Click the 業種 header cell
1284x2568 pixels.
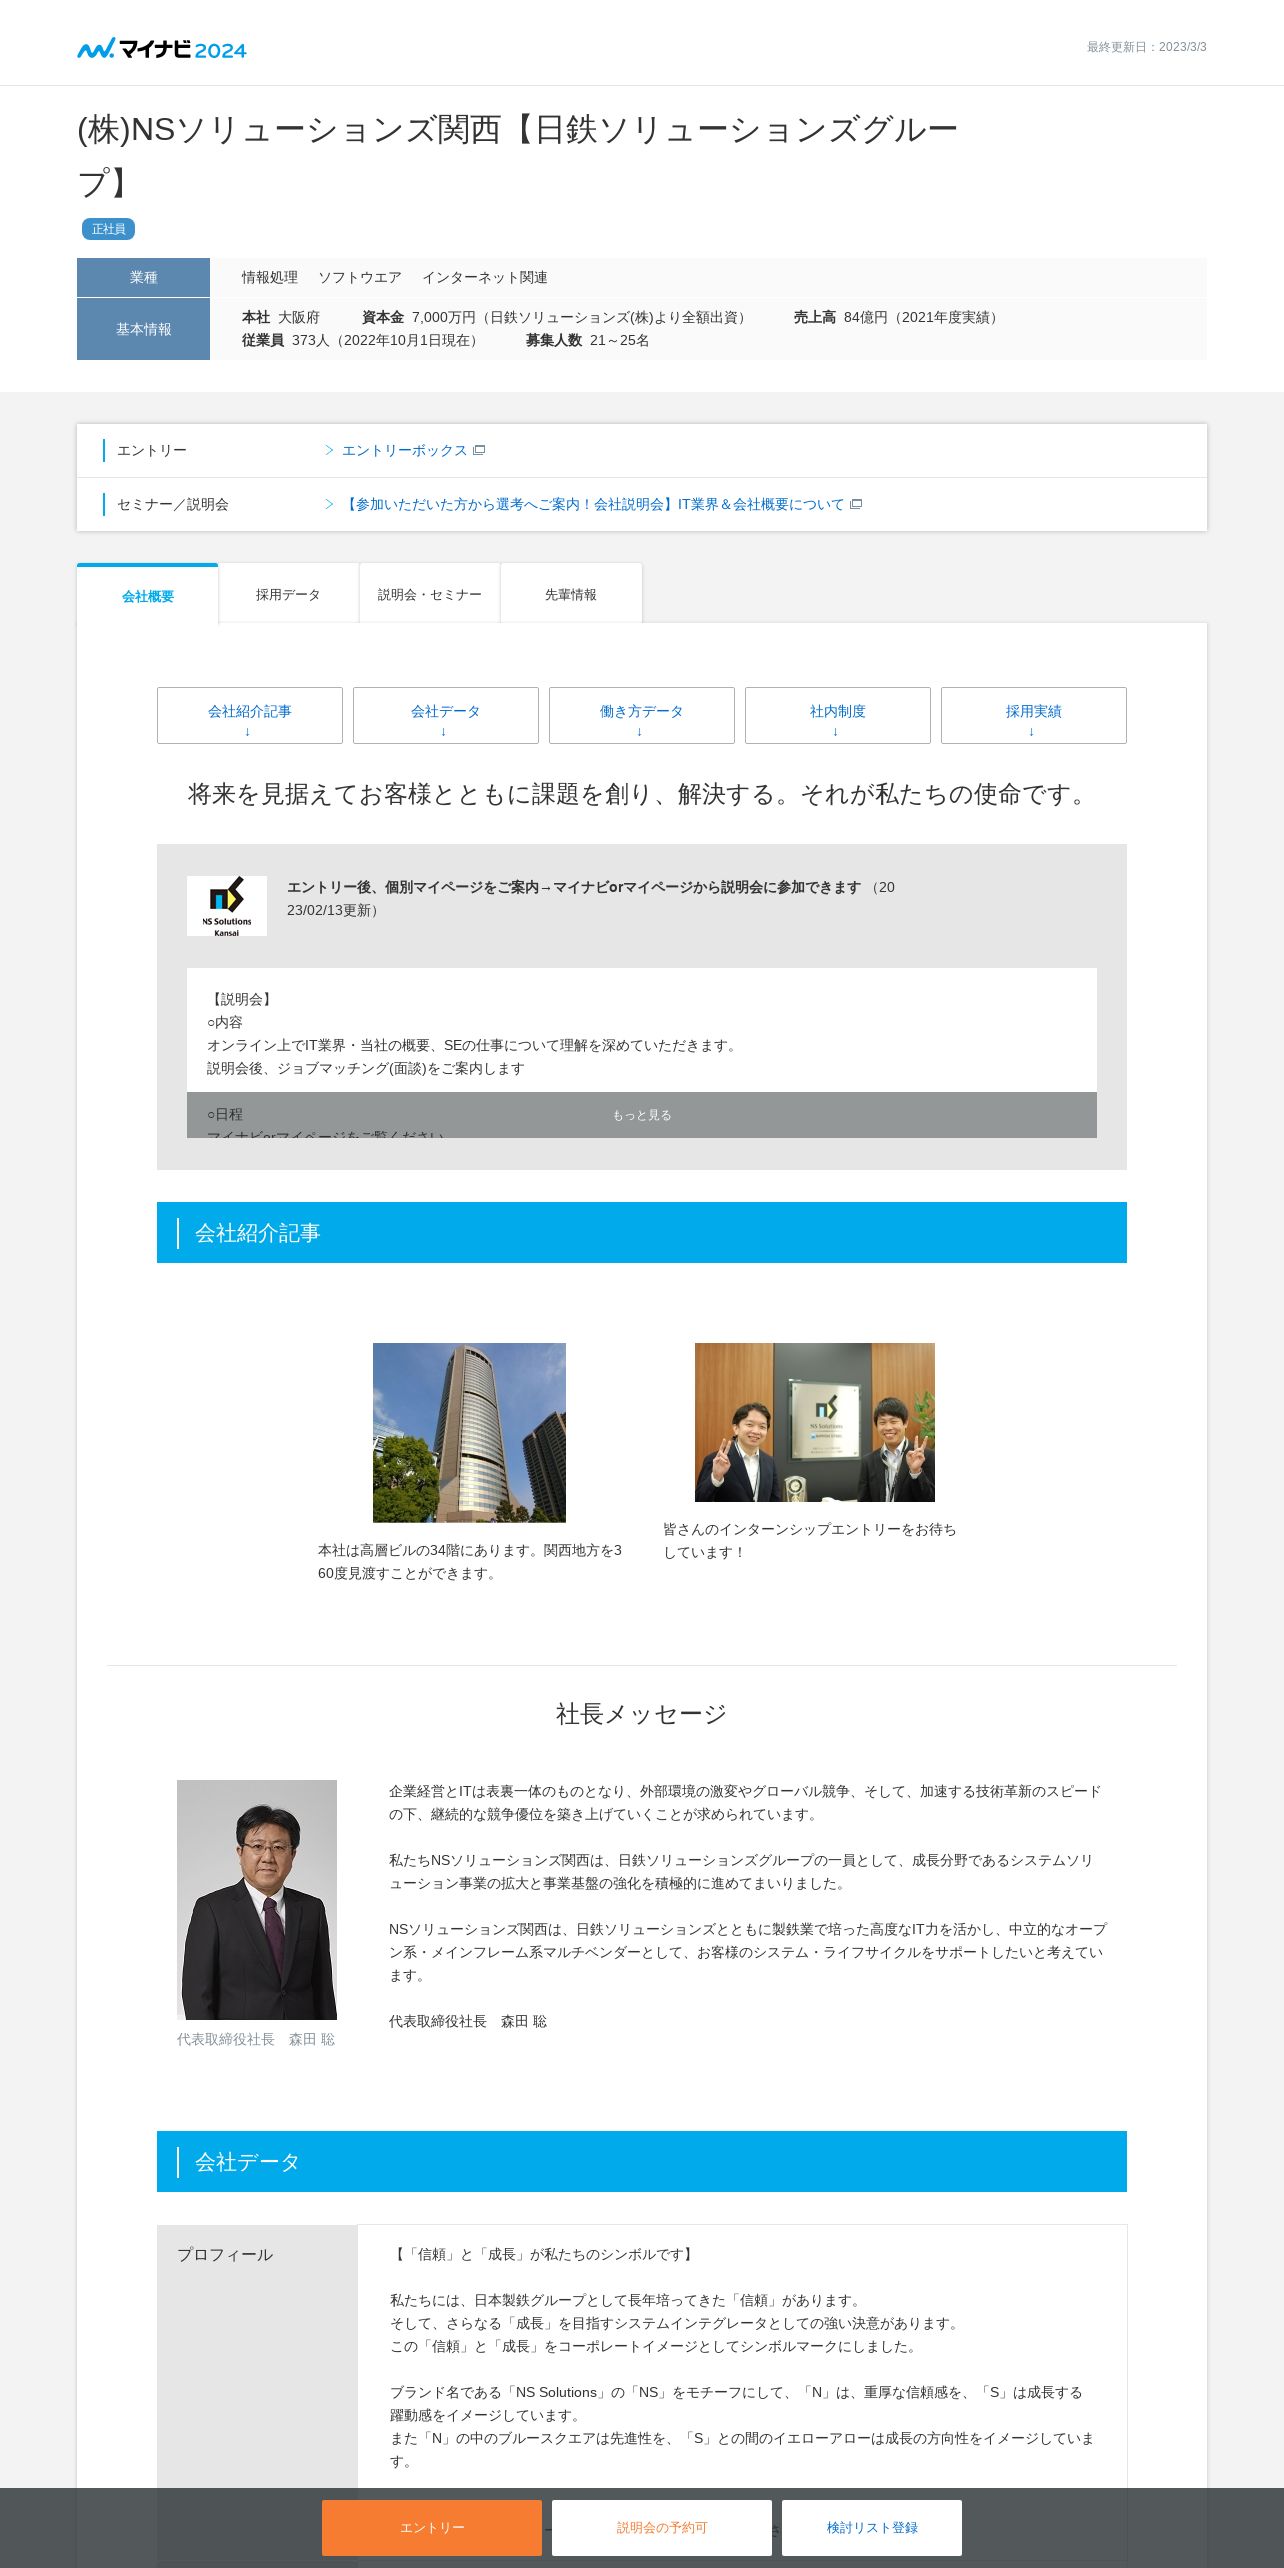point(143,277)
